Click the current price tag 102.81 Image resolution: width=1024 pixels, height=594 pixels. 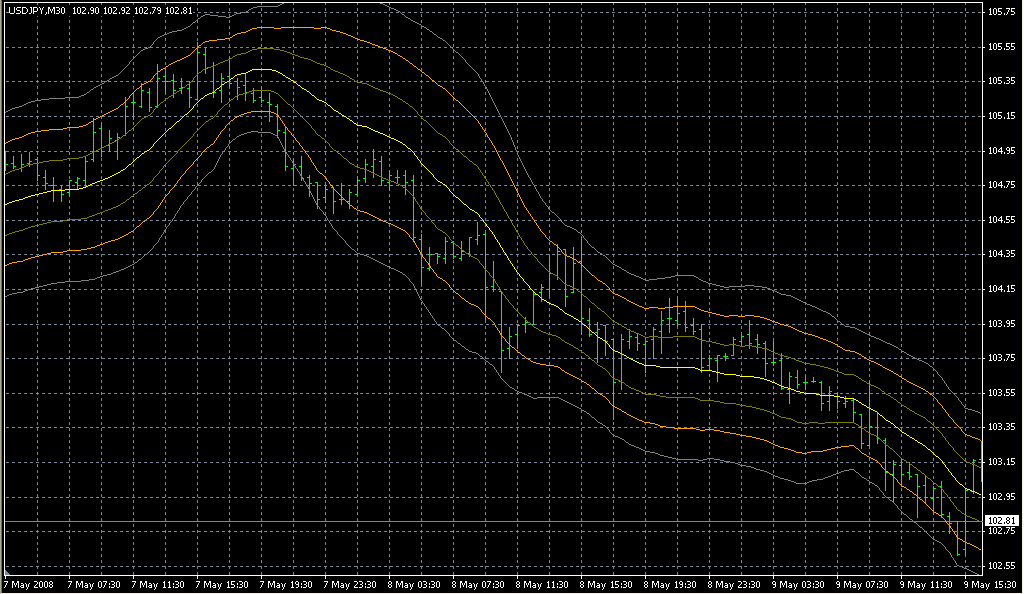[1002, 521]
